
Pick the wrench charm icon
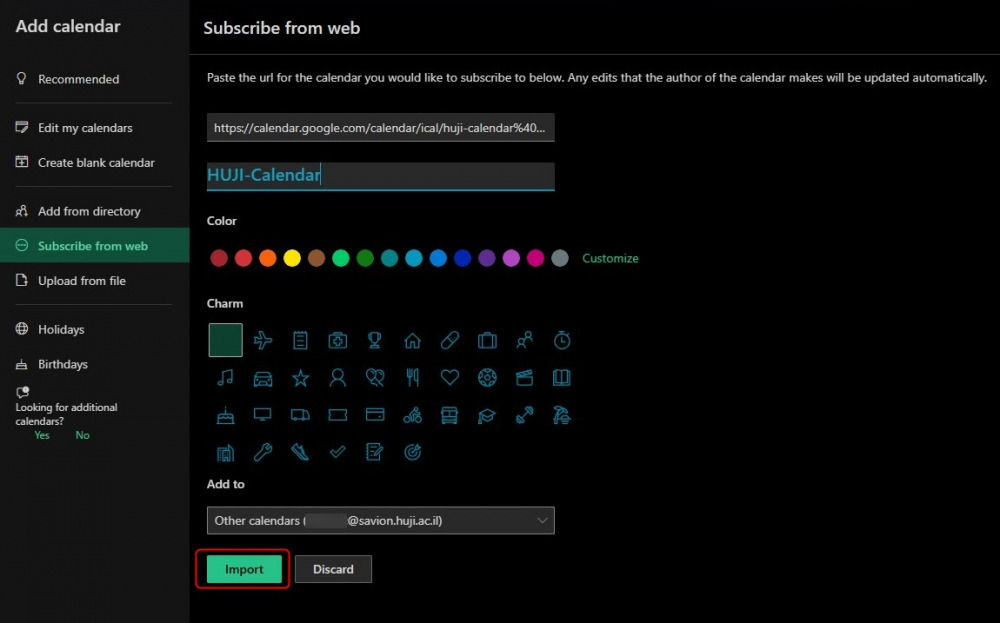(263, 452)
